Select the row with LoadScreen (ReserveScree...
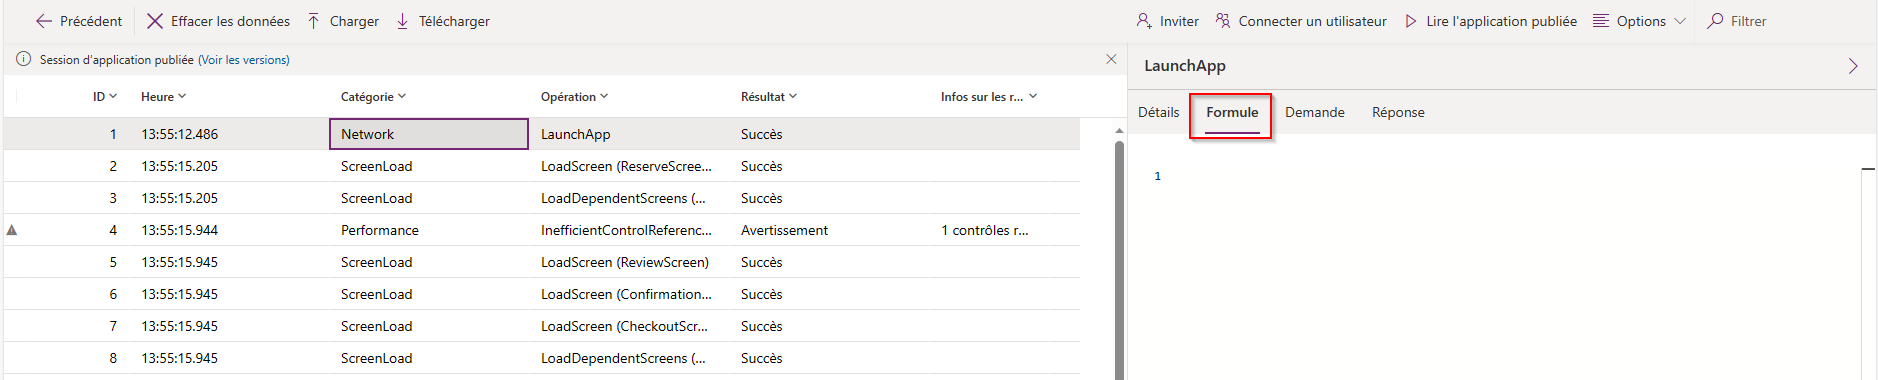This screenshot has height=380, width=1878. [x=541, y=166]
